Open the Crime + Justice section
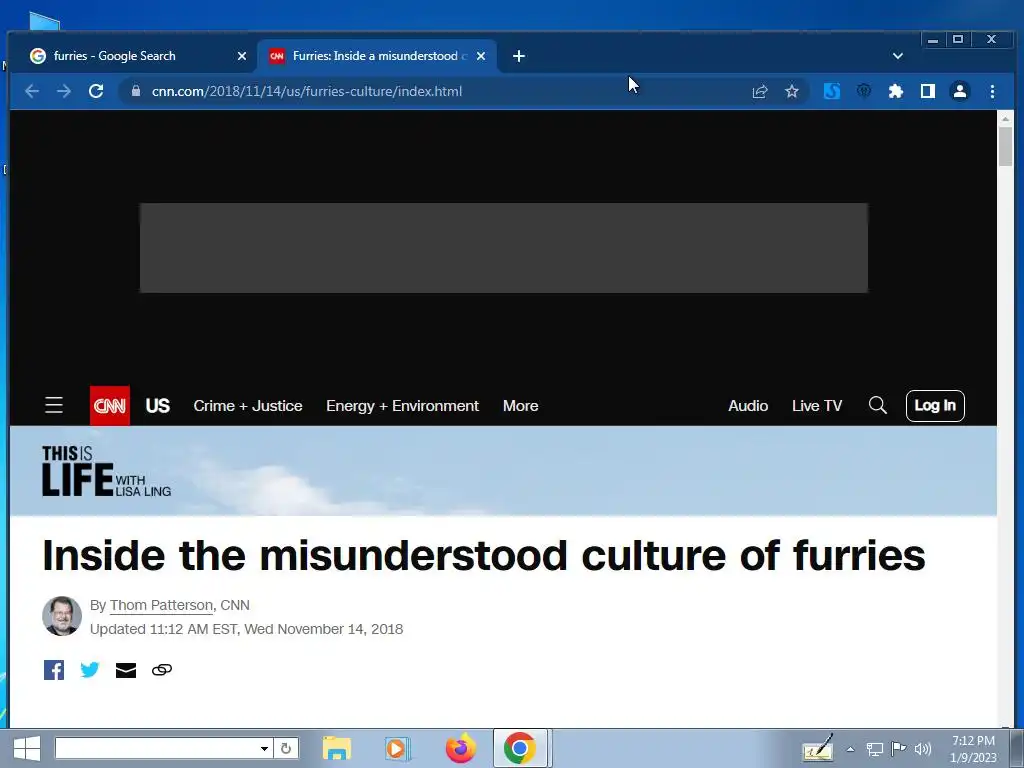Screen dimensions: 1024x768 [248, 406]
